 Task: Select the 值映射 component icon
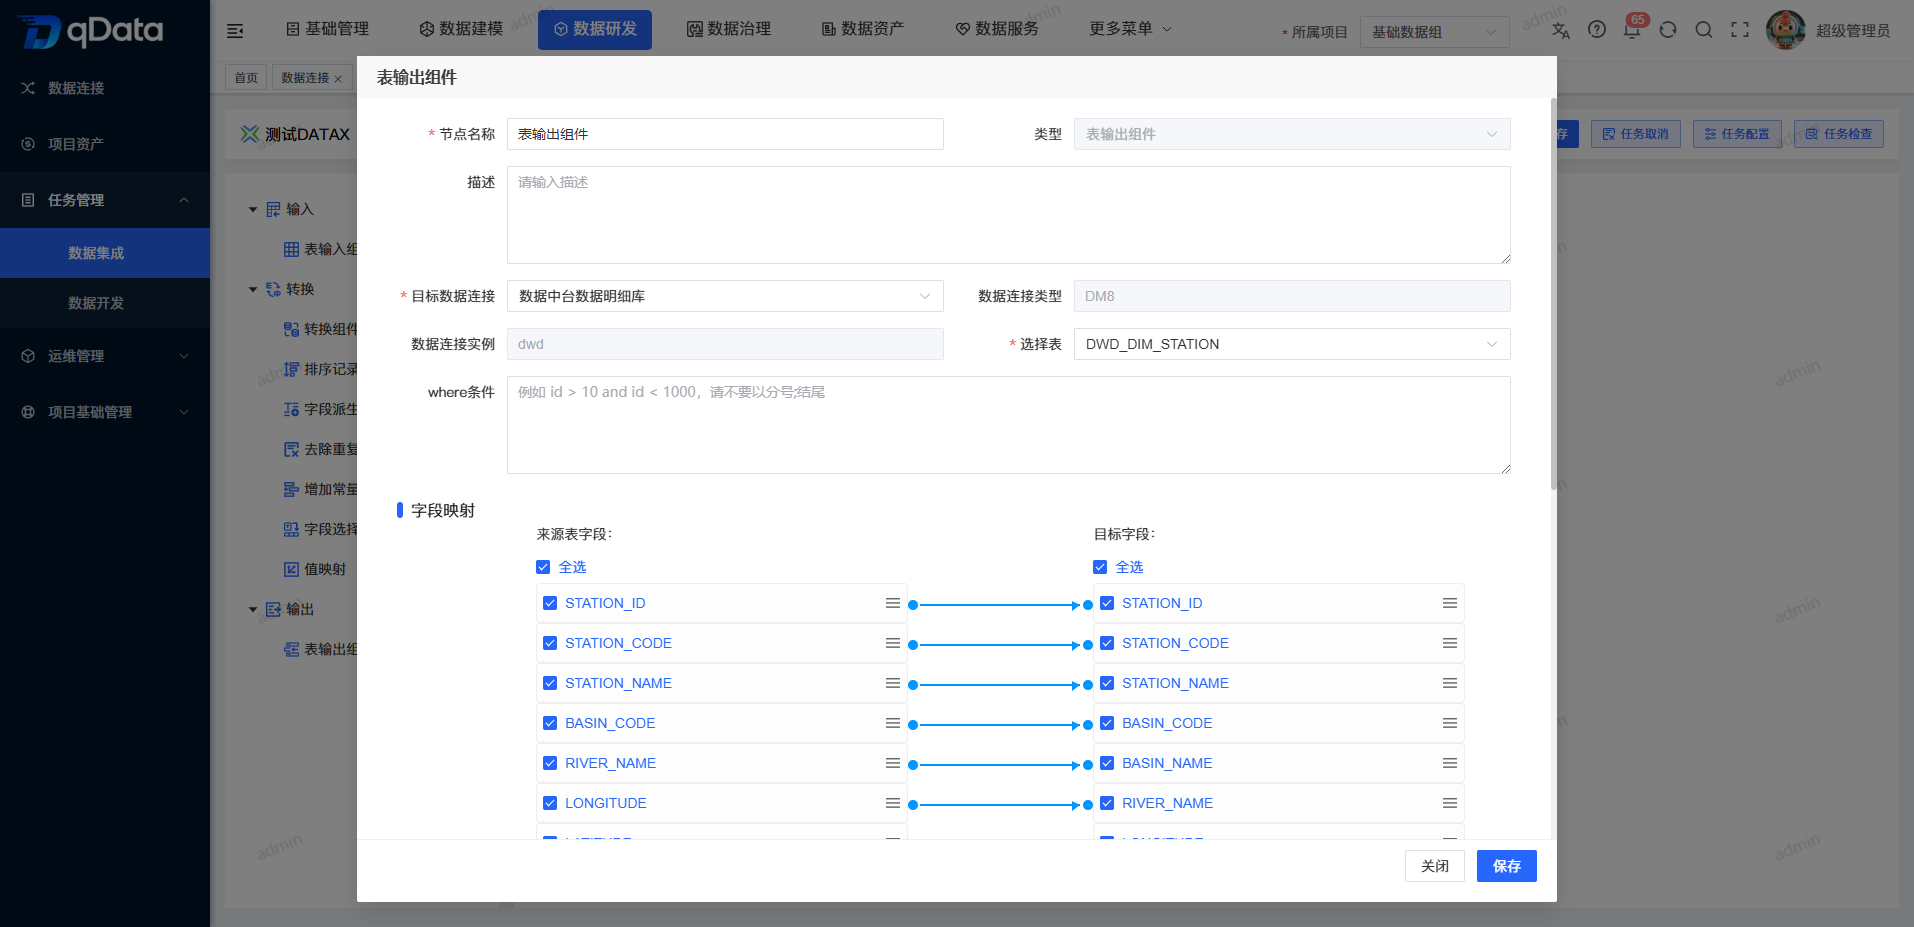[x=291, y=569]
